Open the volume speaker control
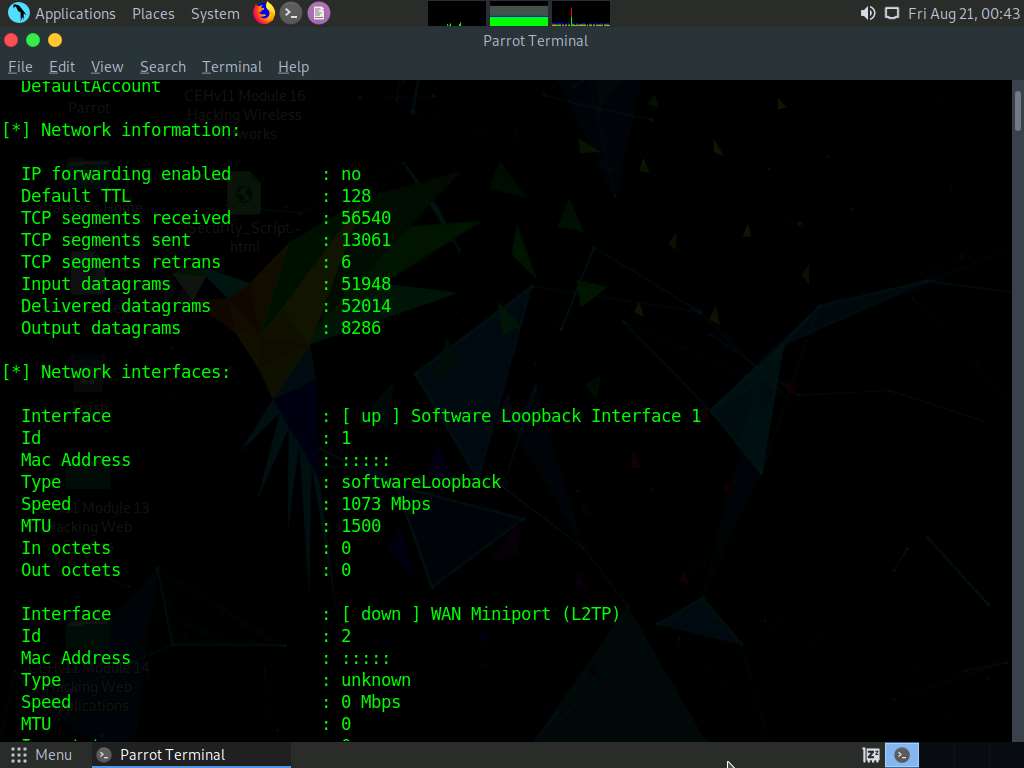The height and width of the screenshot is (768, 1024). [868, 14]
